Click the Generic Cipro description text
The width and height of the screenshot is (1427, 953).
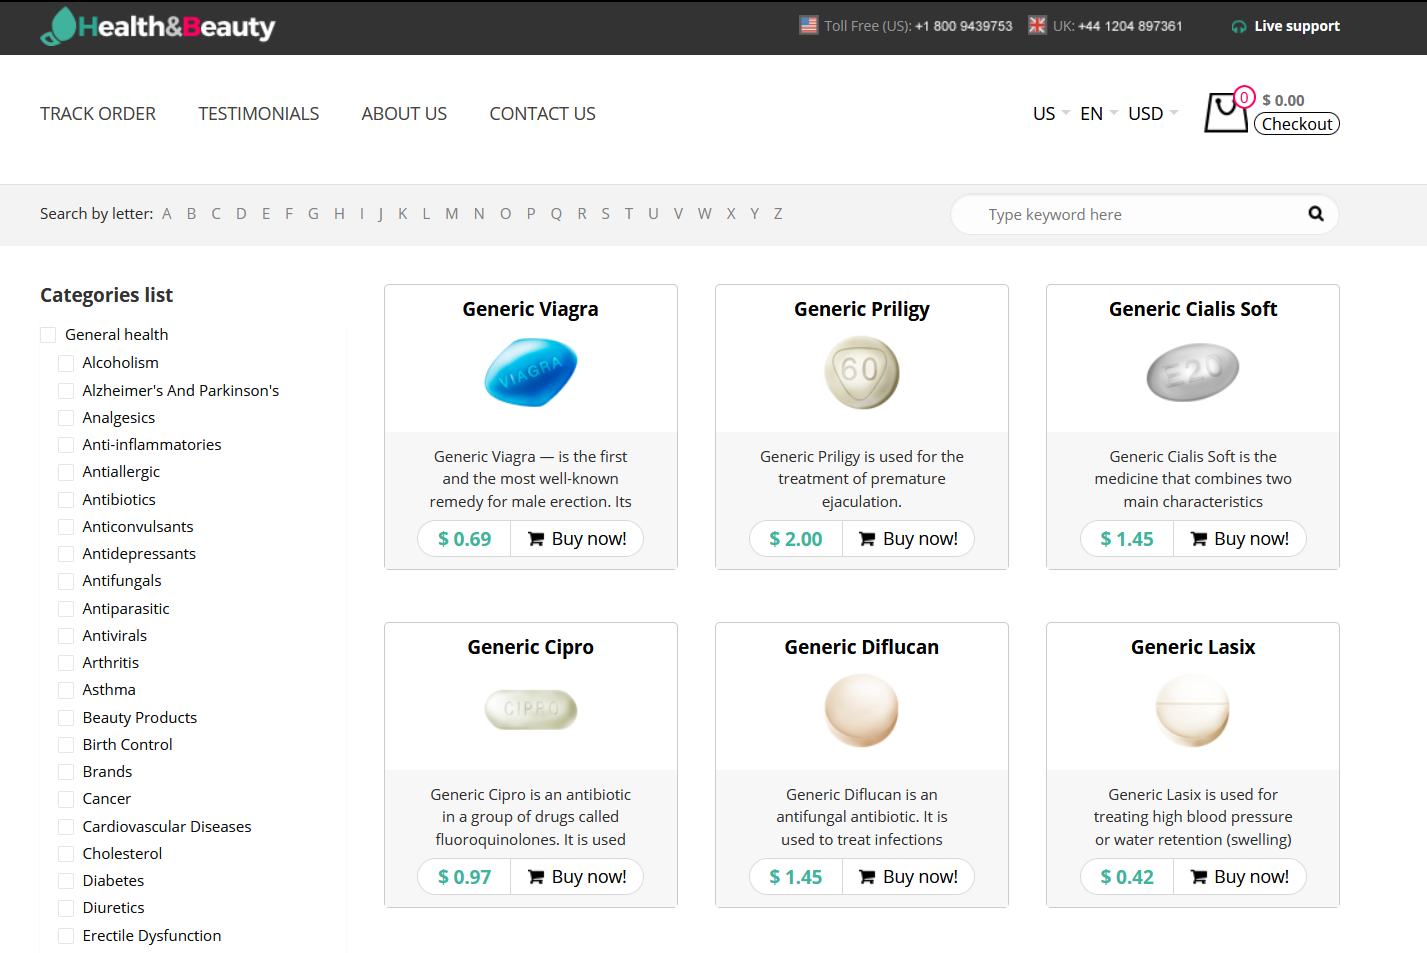click(531, 817)
